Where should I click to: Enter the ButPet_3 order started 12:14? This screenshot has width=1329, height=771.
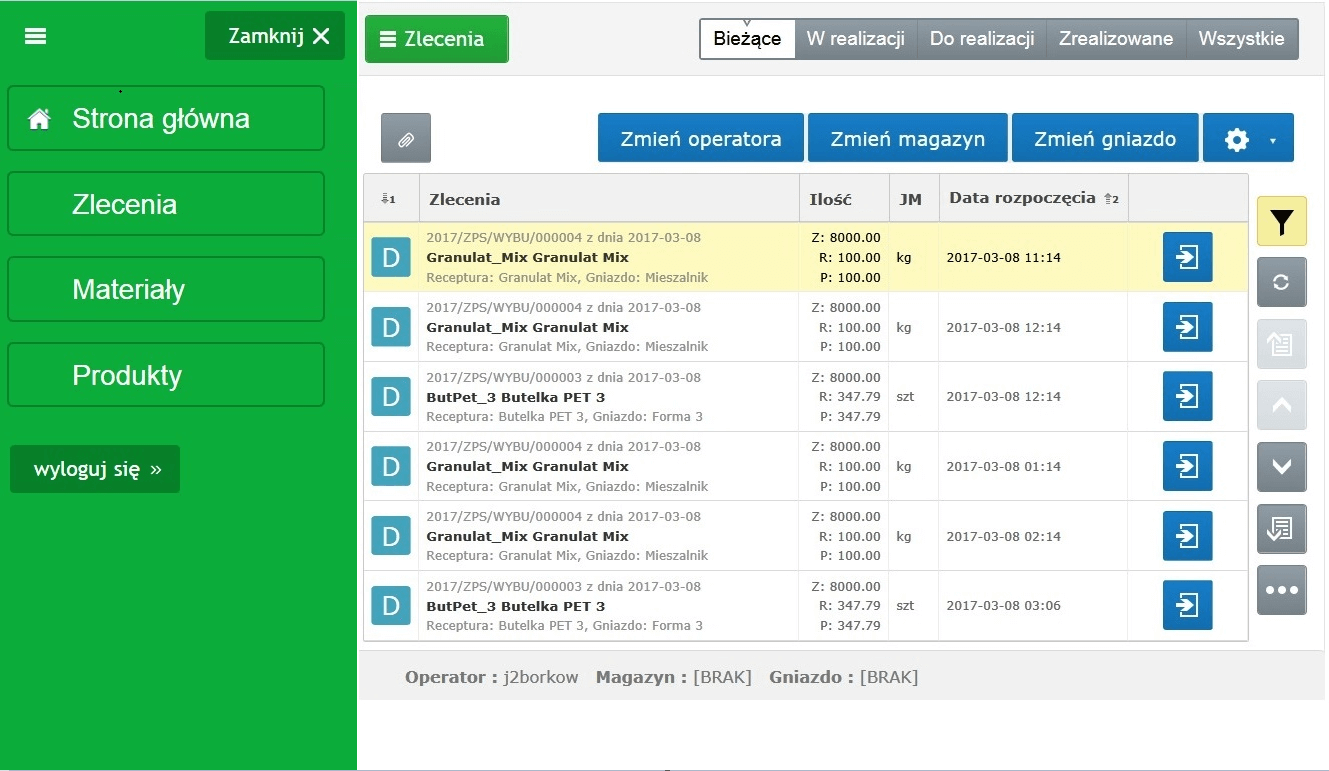click(x=1188, y=396)
